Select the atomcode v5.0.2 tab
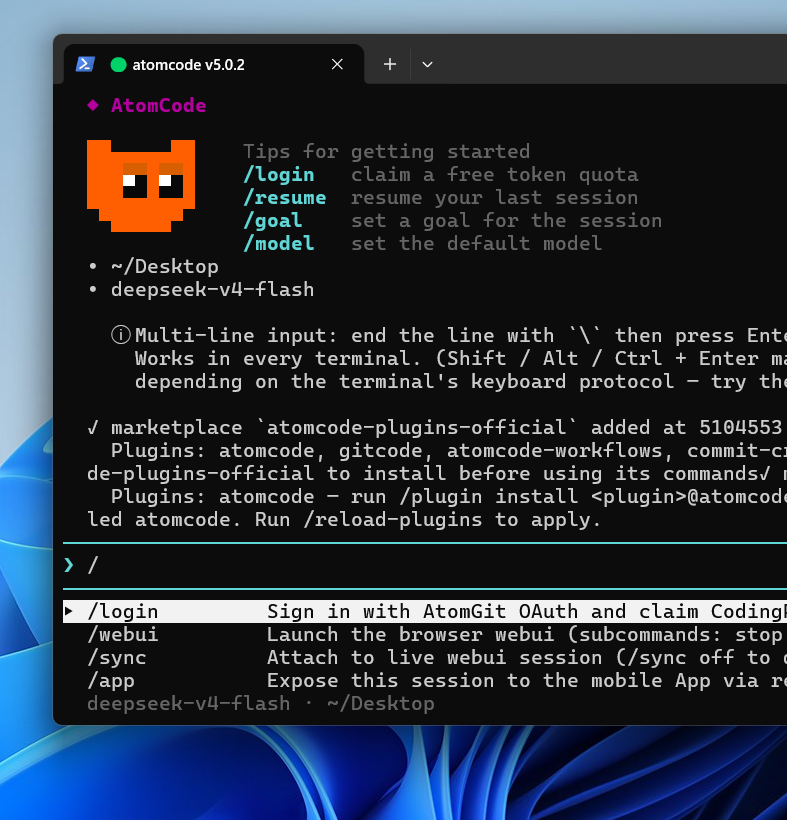Viewport: 787px width, 820px height. click(214, 64)
